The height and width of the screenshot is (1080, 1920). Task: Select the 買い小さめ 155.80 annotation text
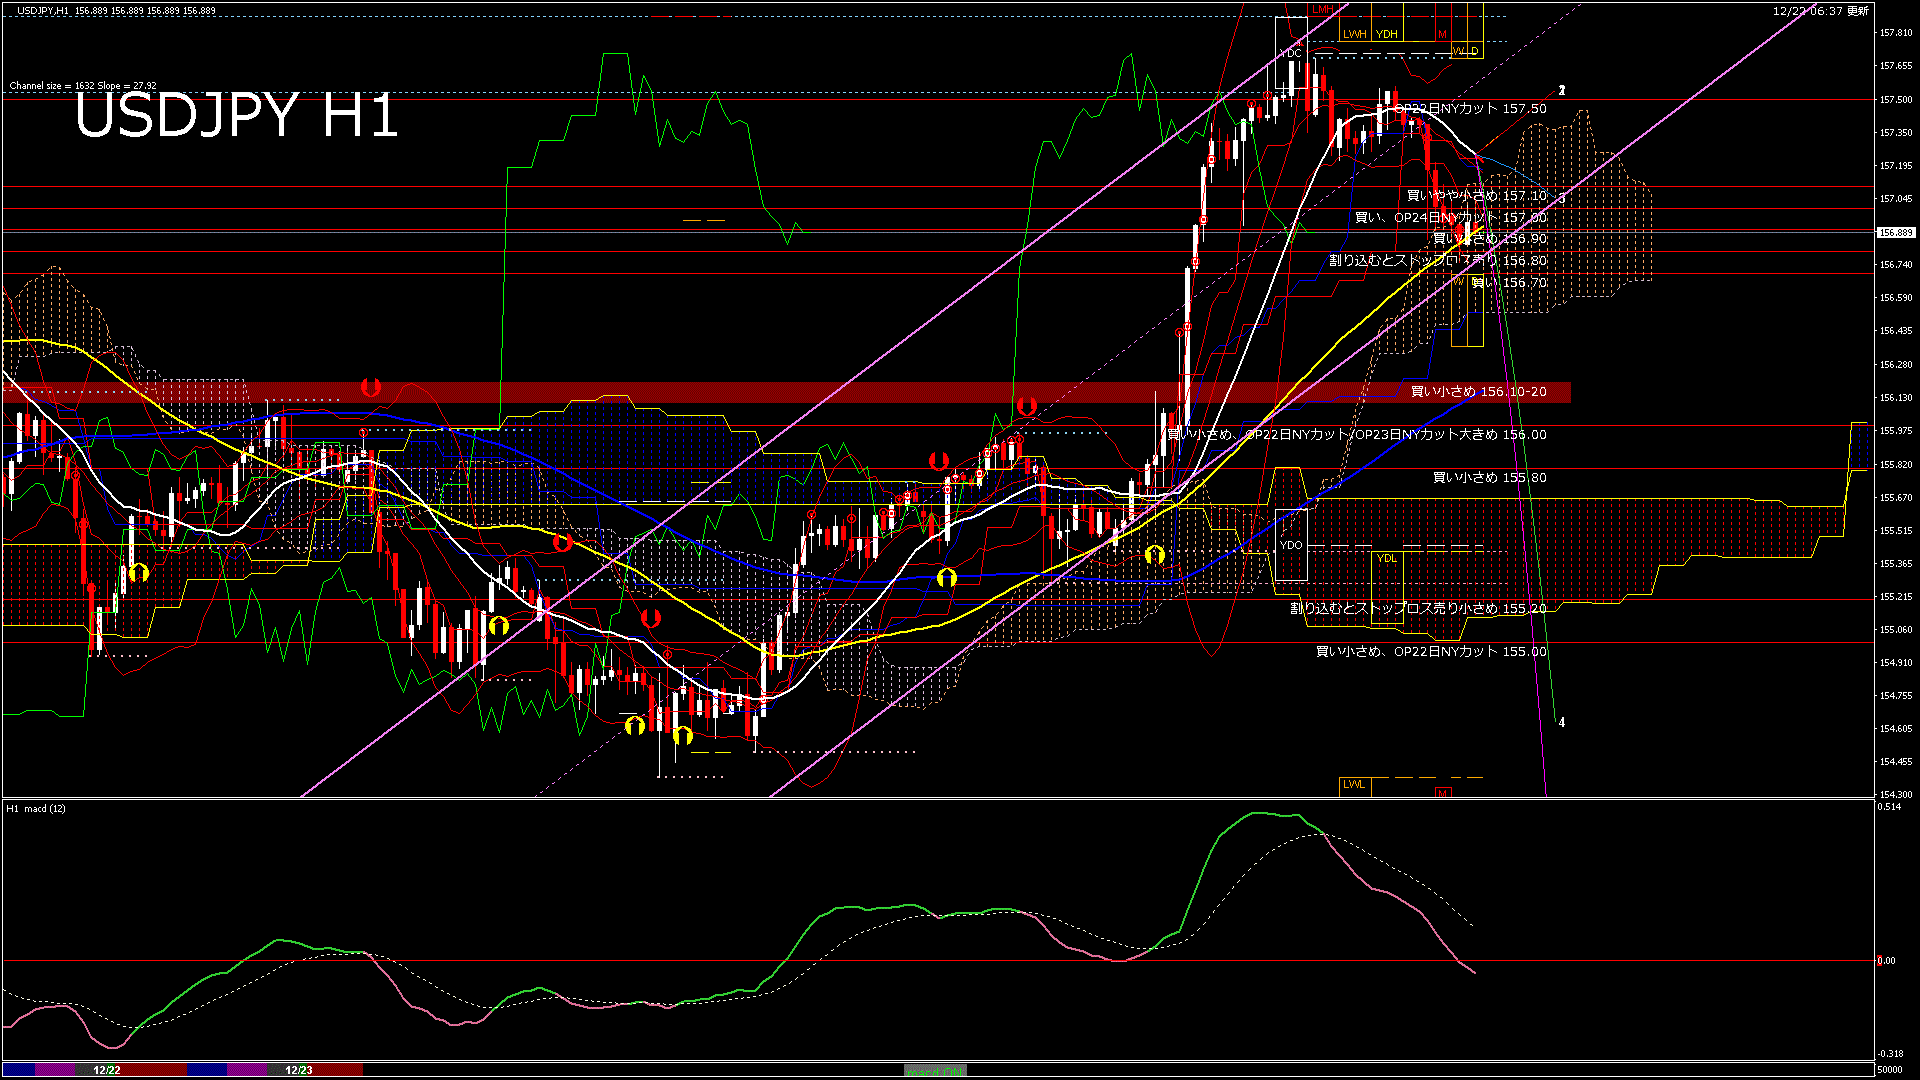tap(1489, 478)
